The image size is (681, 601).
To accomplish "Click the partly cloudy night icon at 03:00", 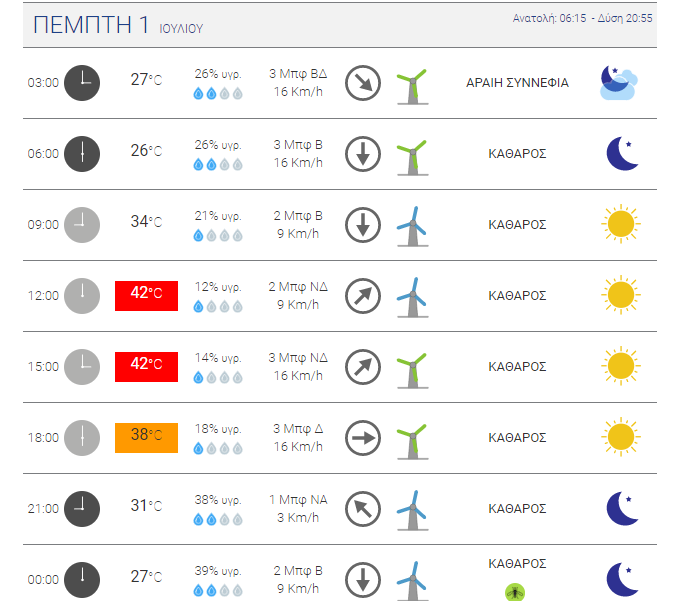I will 619,83.
